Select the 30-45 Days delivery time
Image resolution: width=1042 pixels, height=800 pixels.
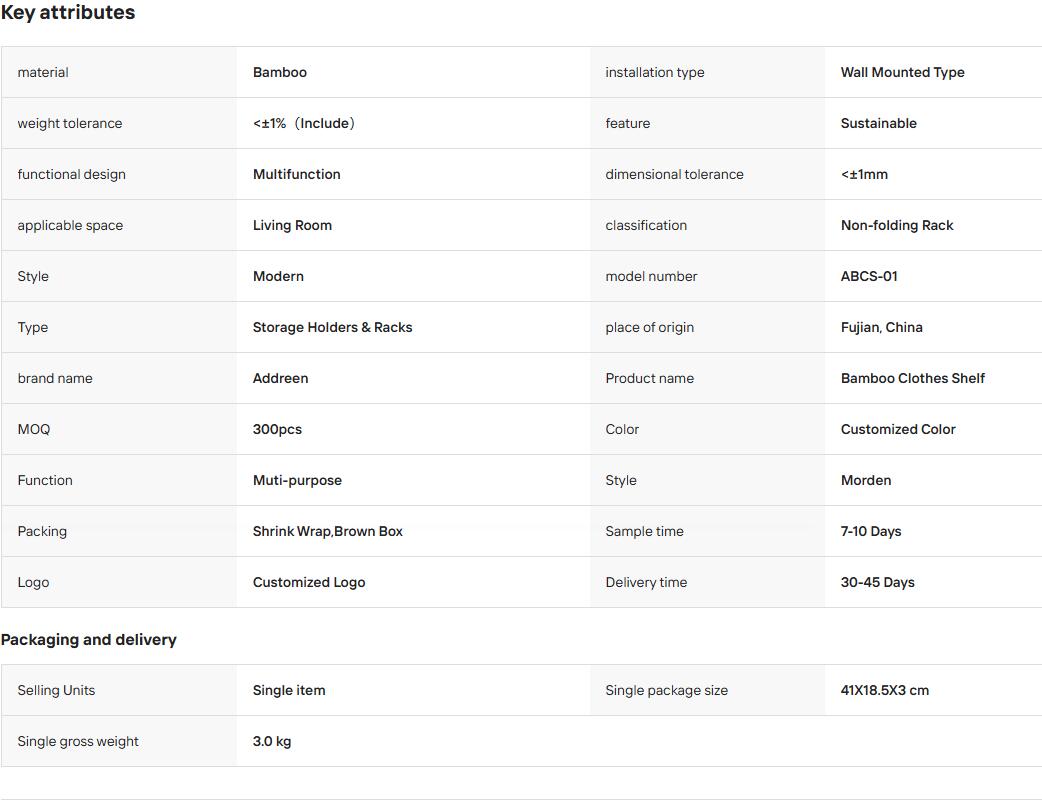click(x=878, y=583)
